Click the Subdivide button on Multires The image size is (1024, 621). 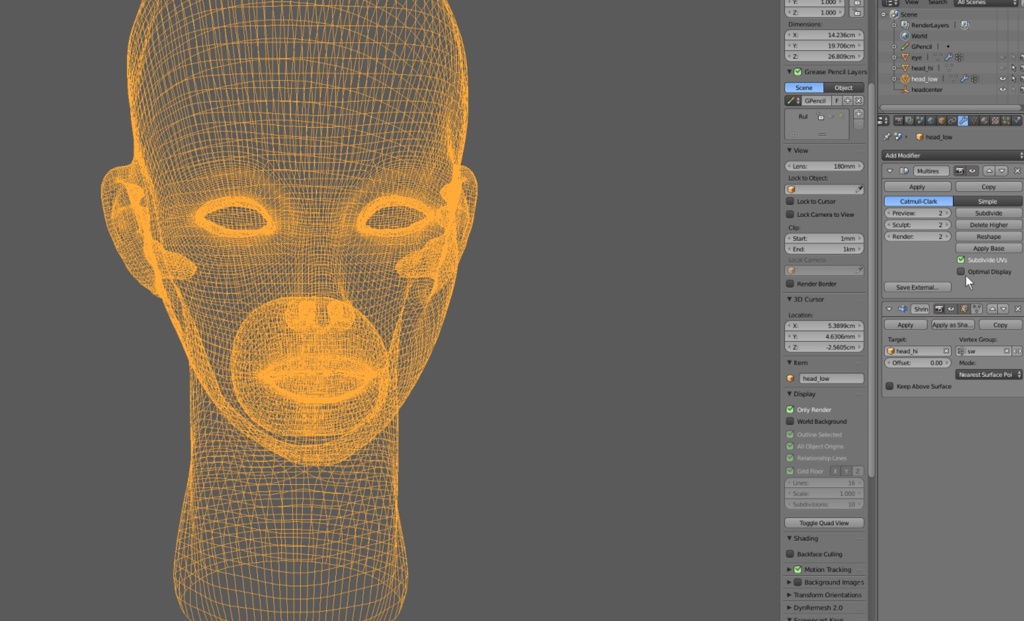988,213
